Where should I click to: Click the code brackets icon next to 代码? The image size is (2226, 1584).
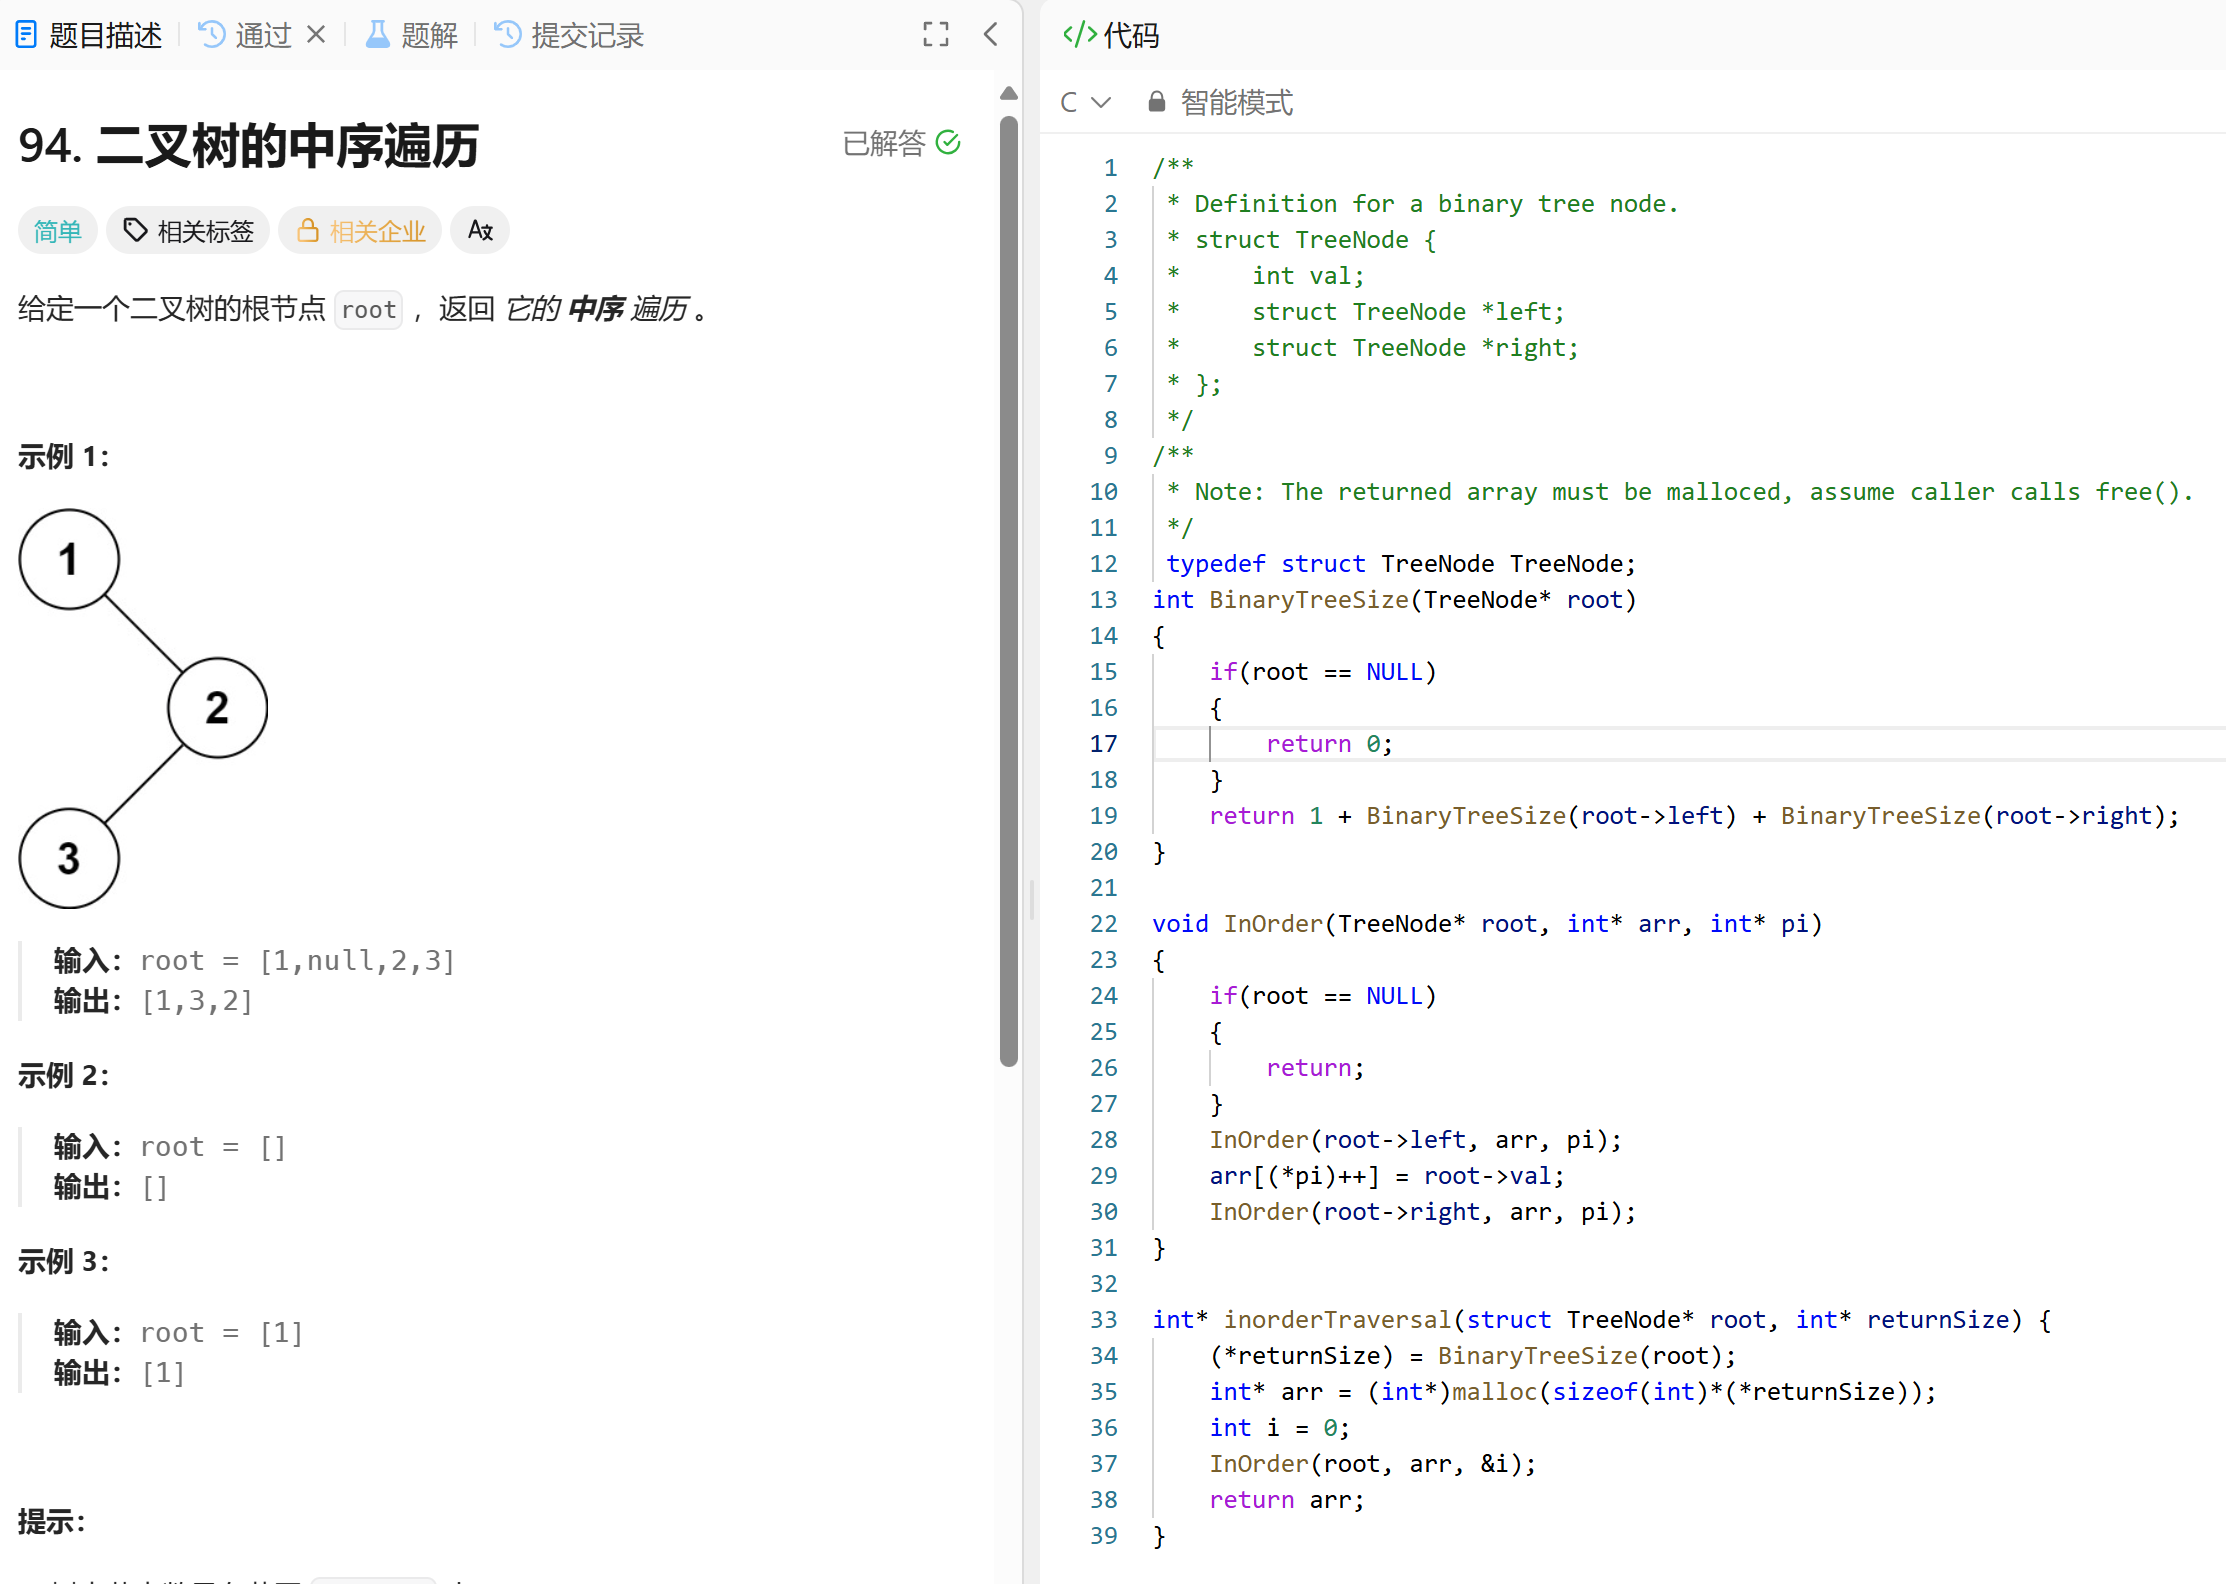tap(1079, 35)
